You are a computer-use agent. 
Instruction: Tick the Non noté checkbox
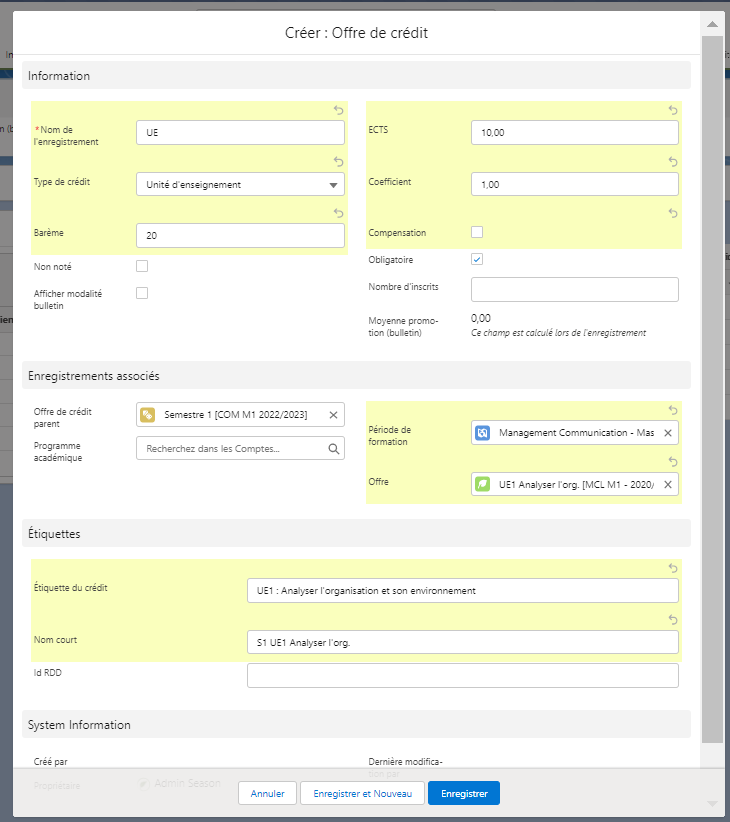click(x=142, y=266)
